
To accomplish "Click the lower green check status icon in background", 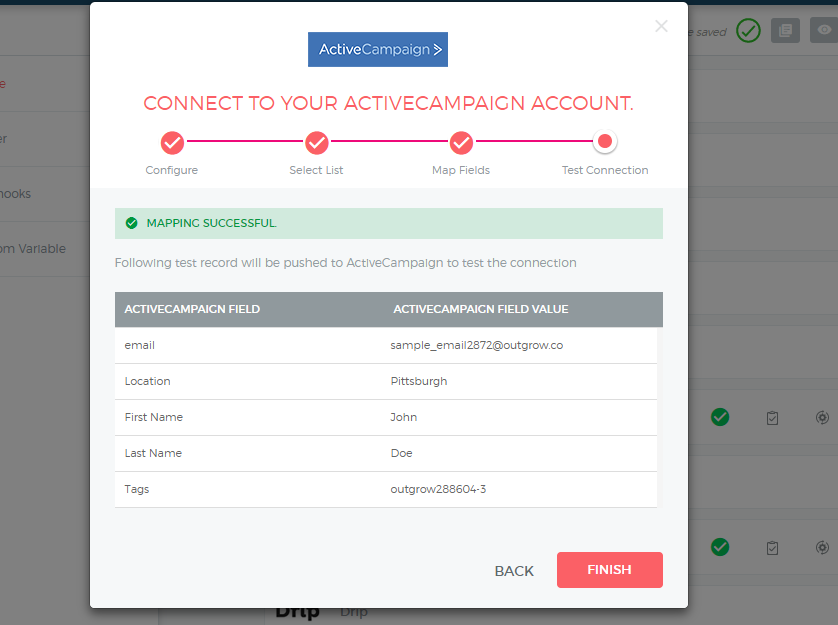I will [720, 547].
